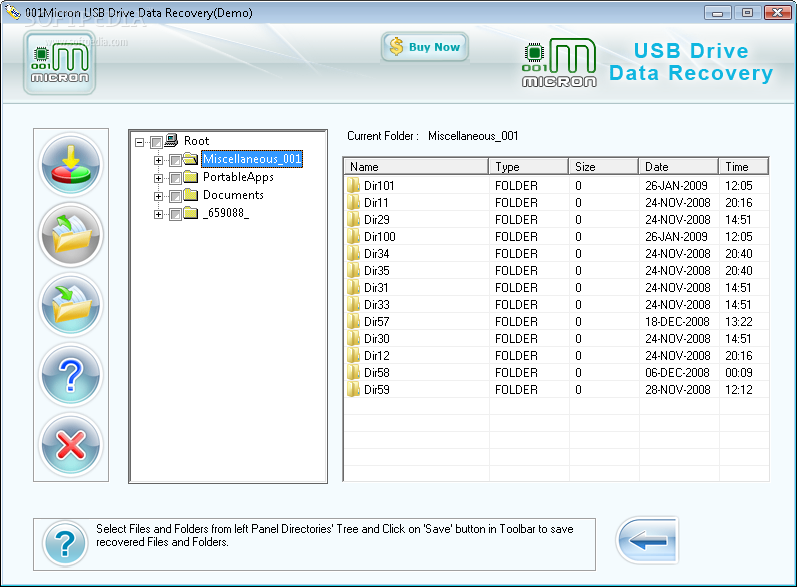
Task: Sort list by Date column header
Action: pos(678,167)
